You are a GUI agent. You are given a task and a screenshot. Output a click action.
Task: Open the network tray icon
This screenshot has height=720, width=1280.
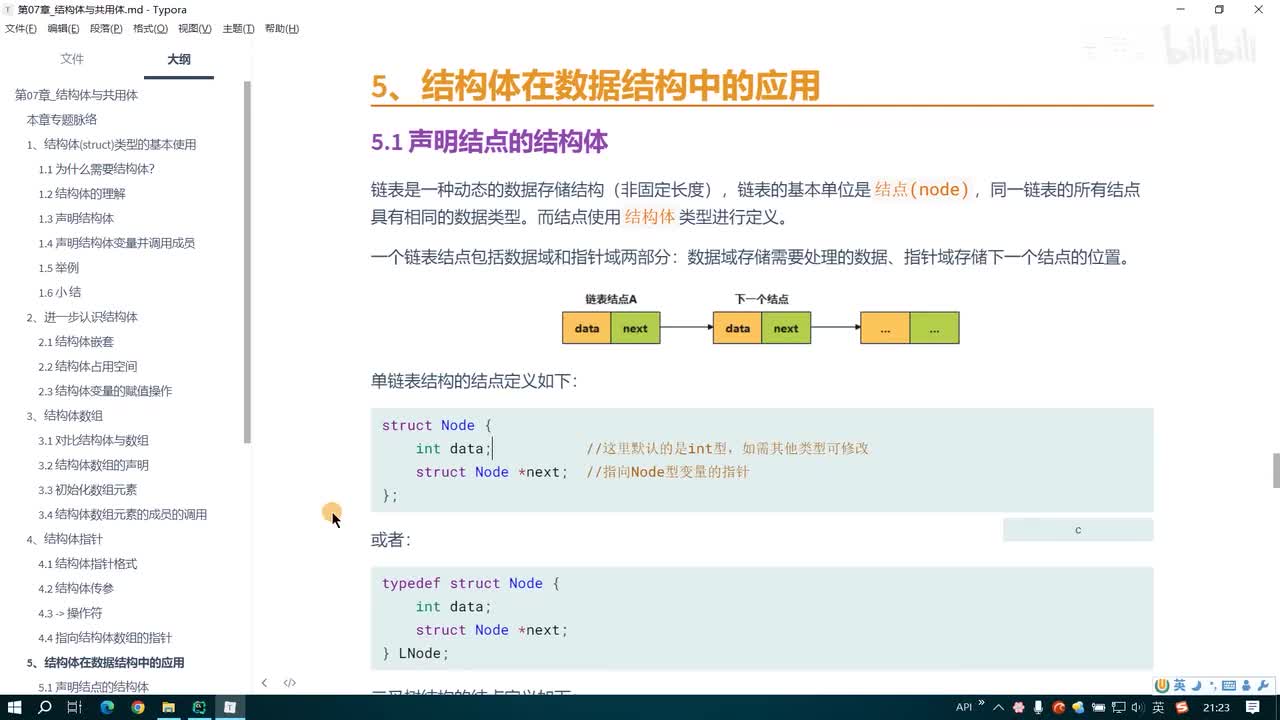[x=1118, y=707]
